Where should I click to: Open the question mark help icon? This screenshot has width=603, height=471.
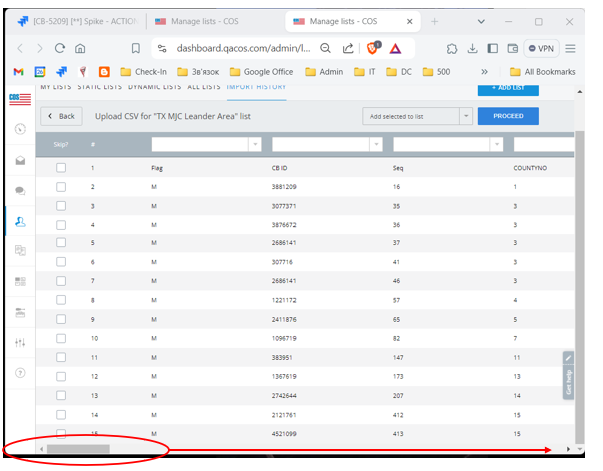pyautogui.click(x=20, y=373)
